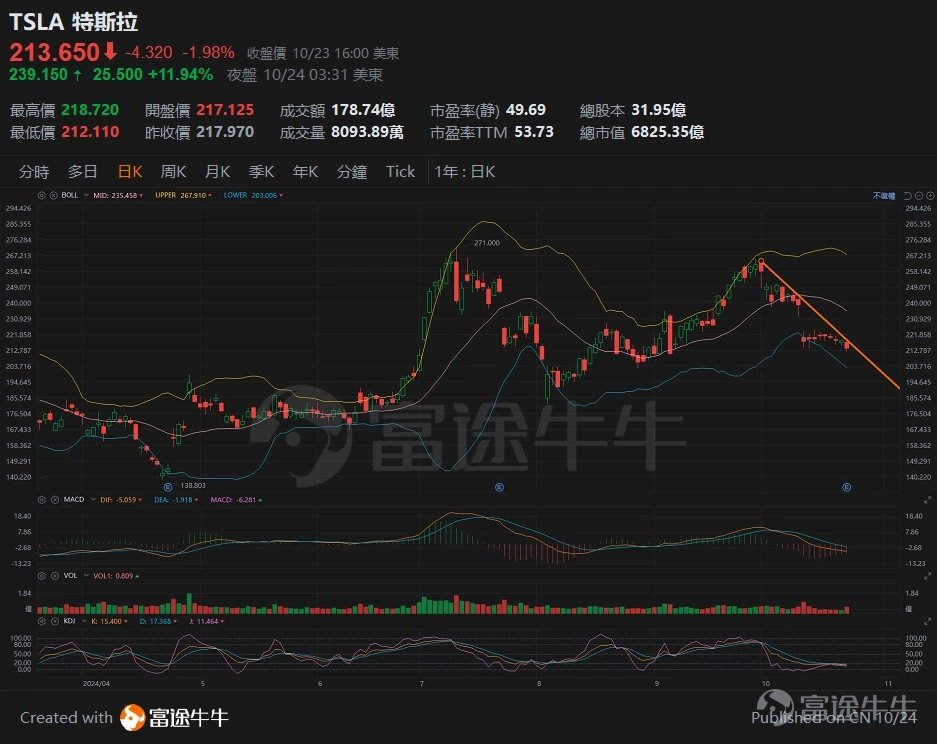Open the MACD DEA line dropdown arrow

click(196, 500)
